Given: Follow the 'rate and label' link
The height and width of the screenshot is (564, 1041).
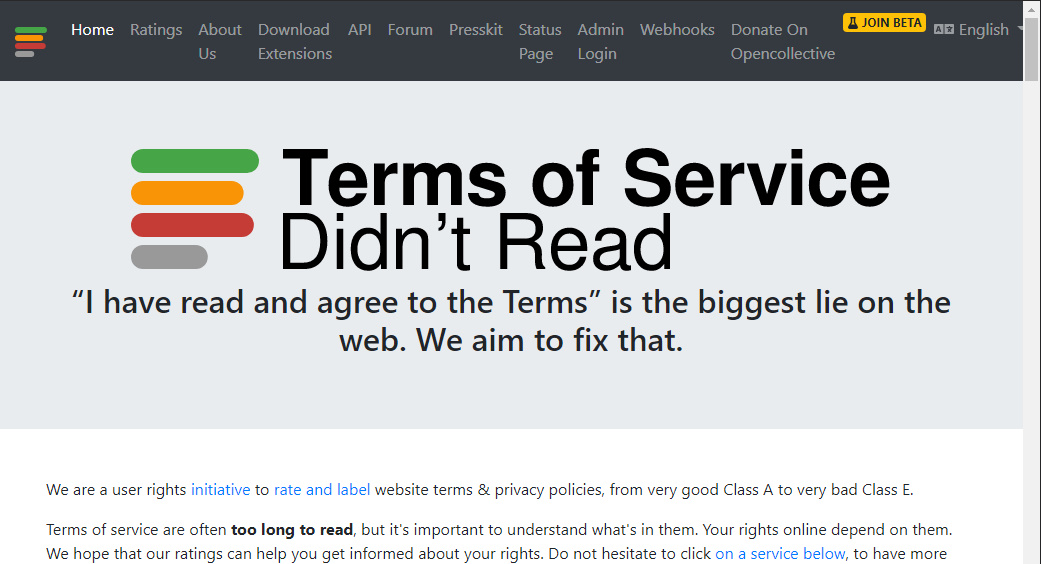Looking at the screenshot, I should point(322,490).
